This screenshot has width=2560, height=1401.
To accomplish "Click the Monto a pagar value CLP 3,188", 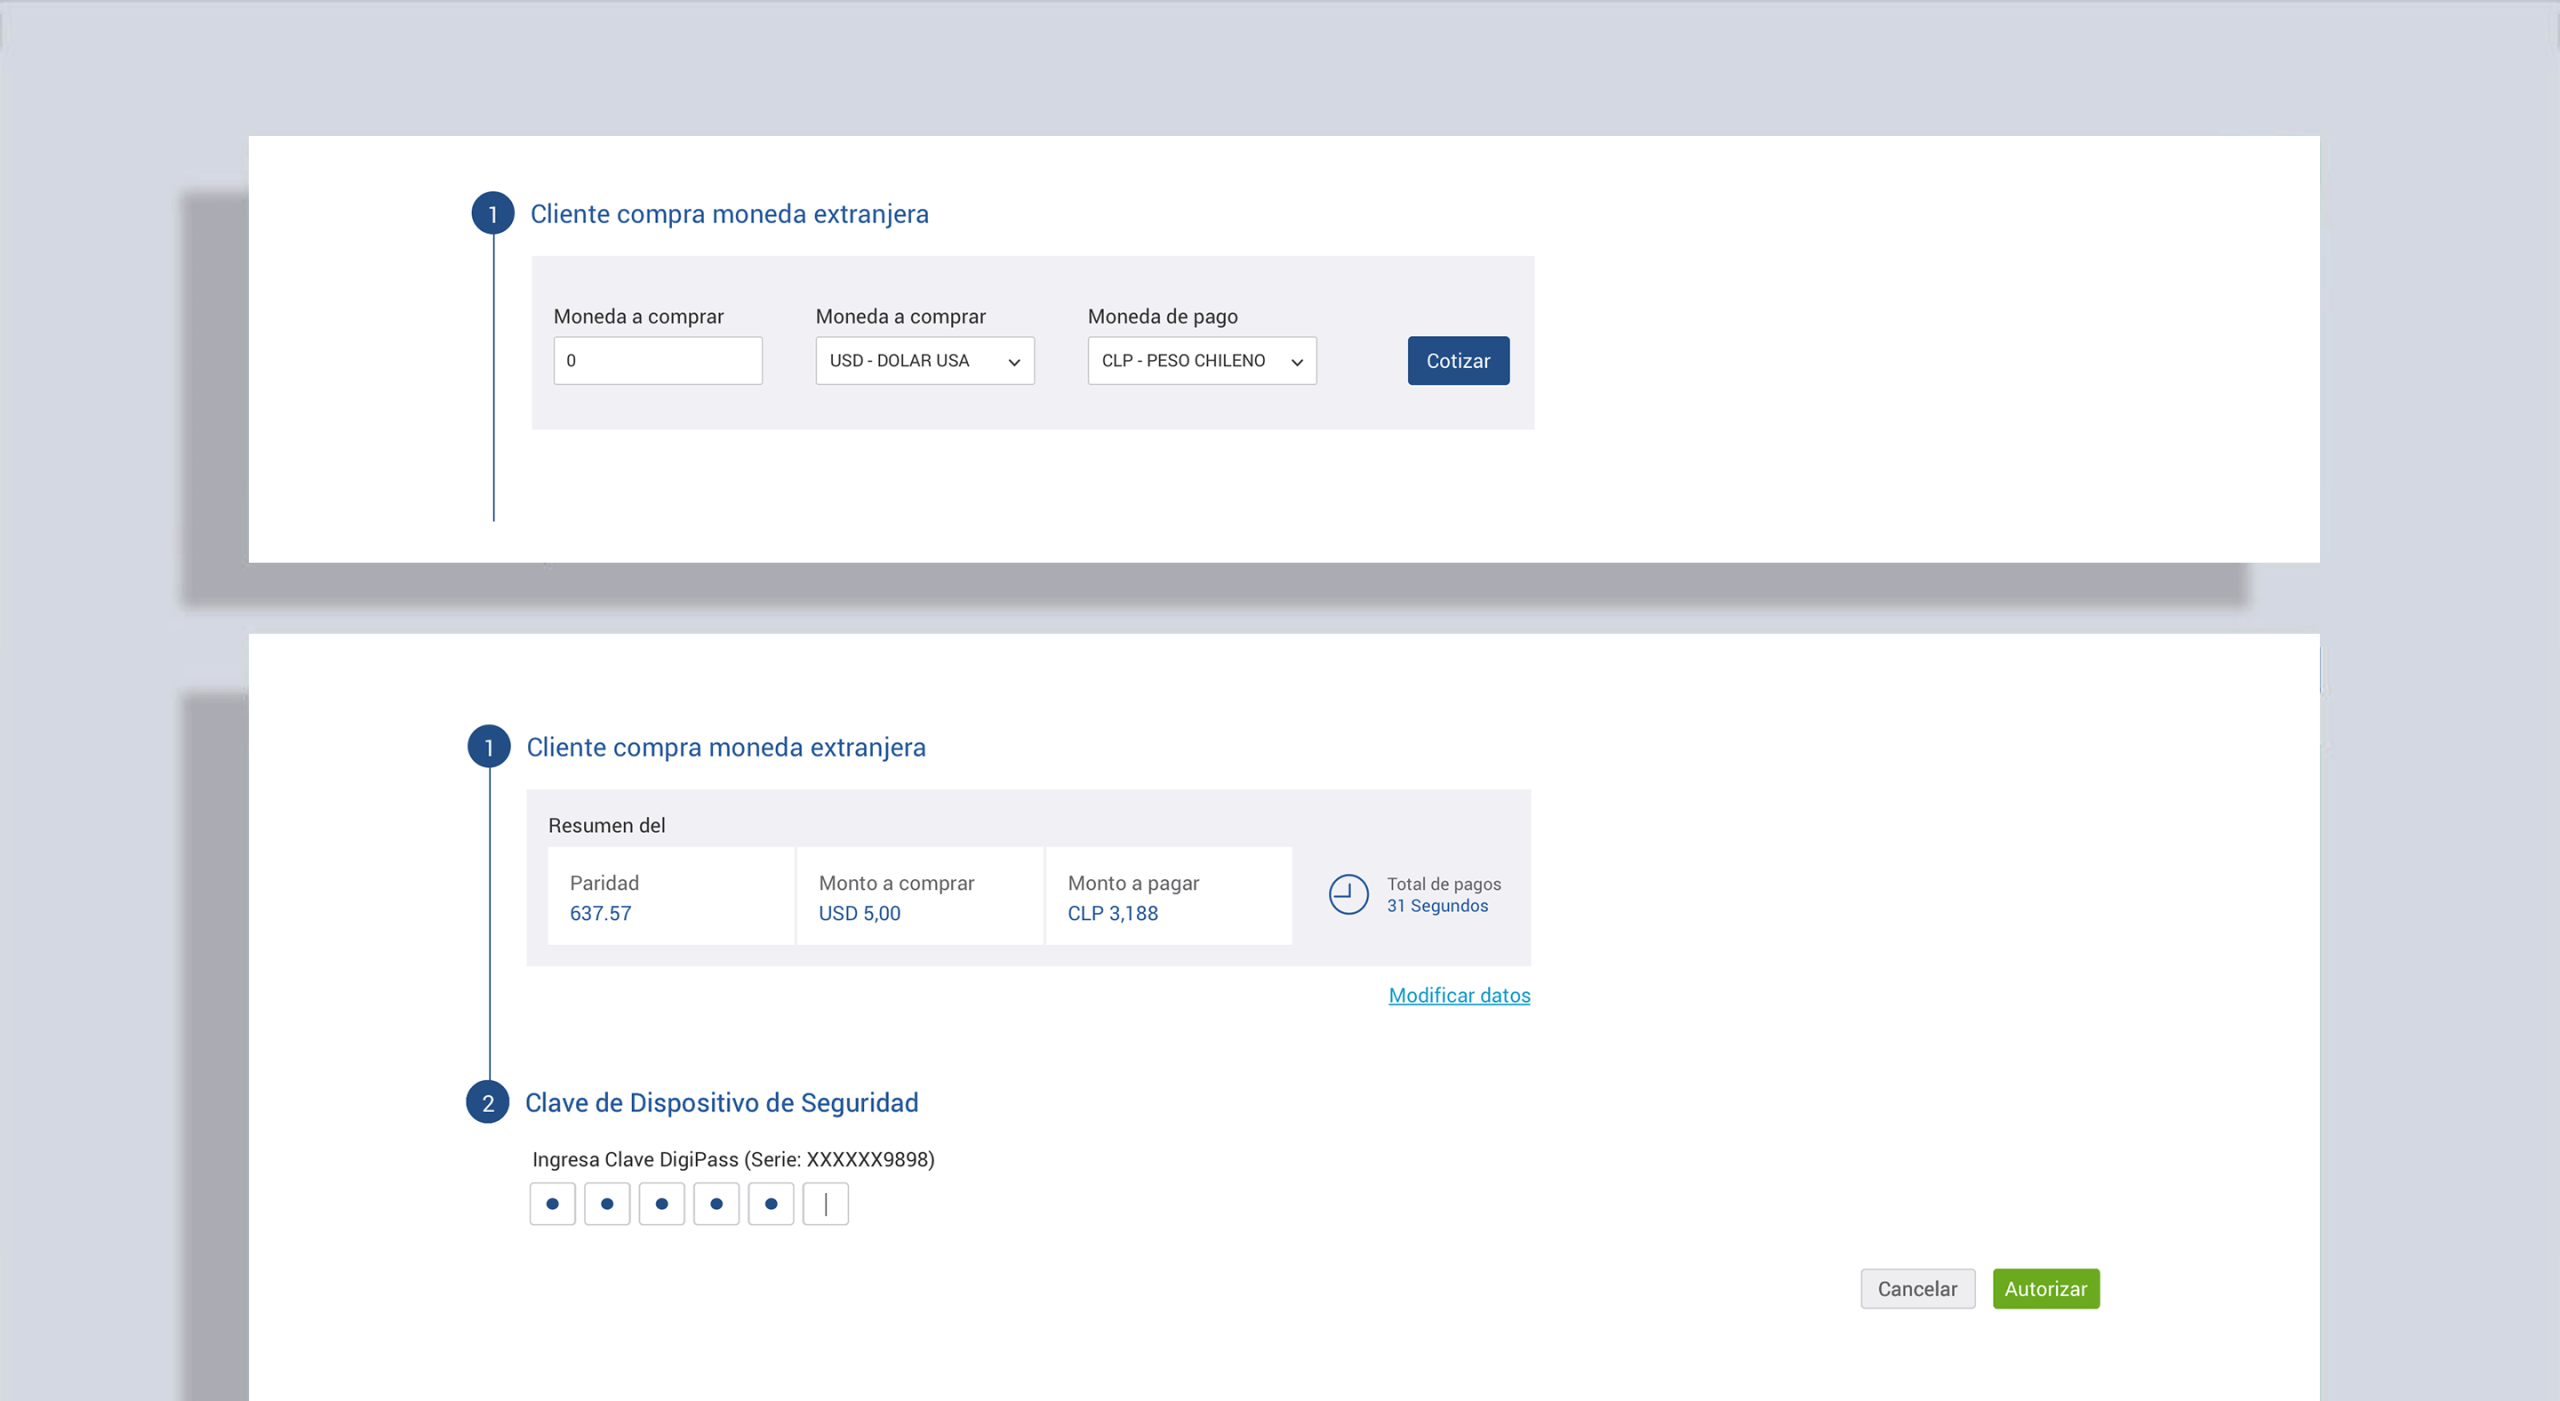I will 1112,913.
